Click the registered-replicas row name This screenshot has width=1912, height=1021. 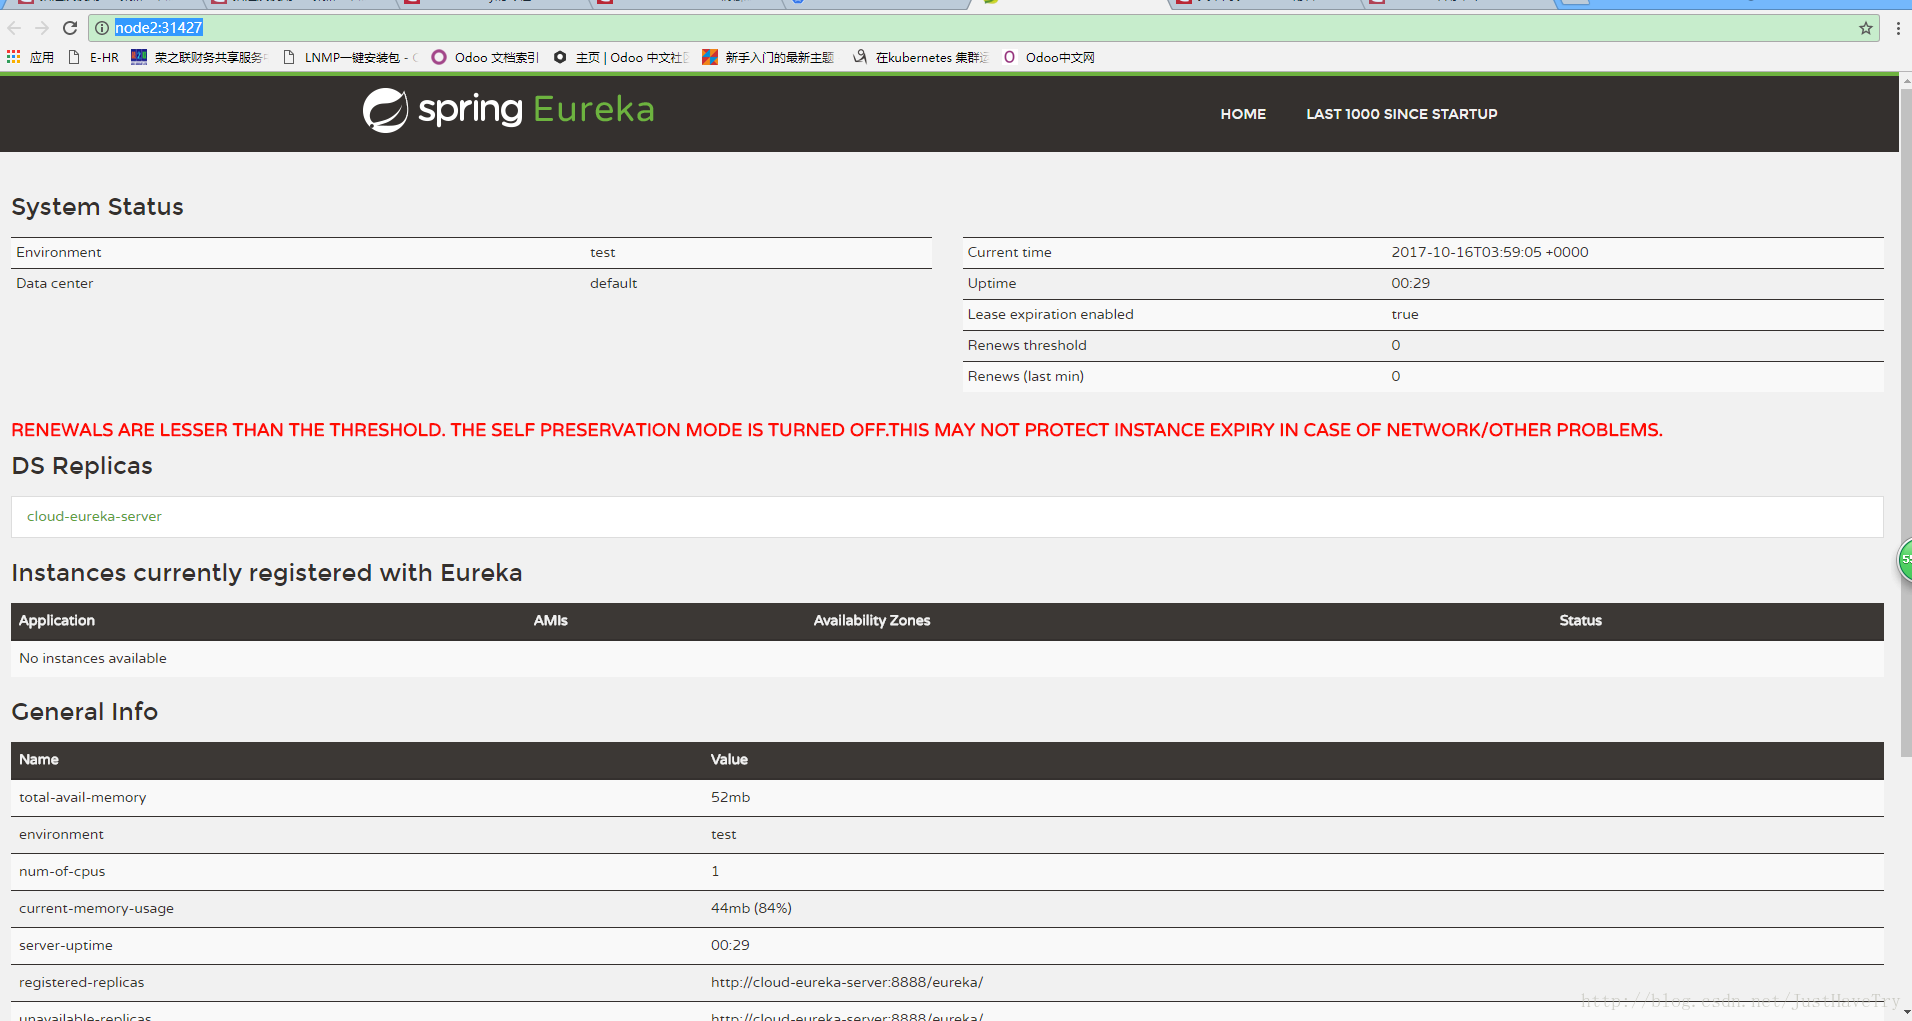click(x=81, y=982)
